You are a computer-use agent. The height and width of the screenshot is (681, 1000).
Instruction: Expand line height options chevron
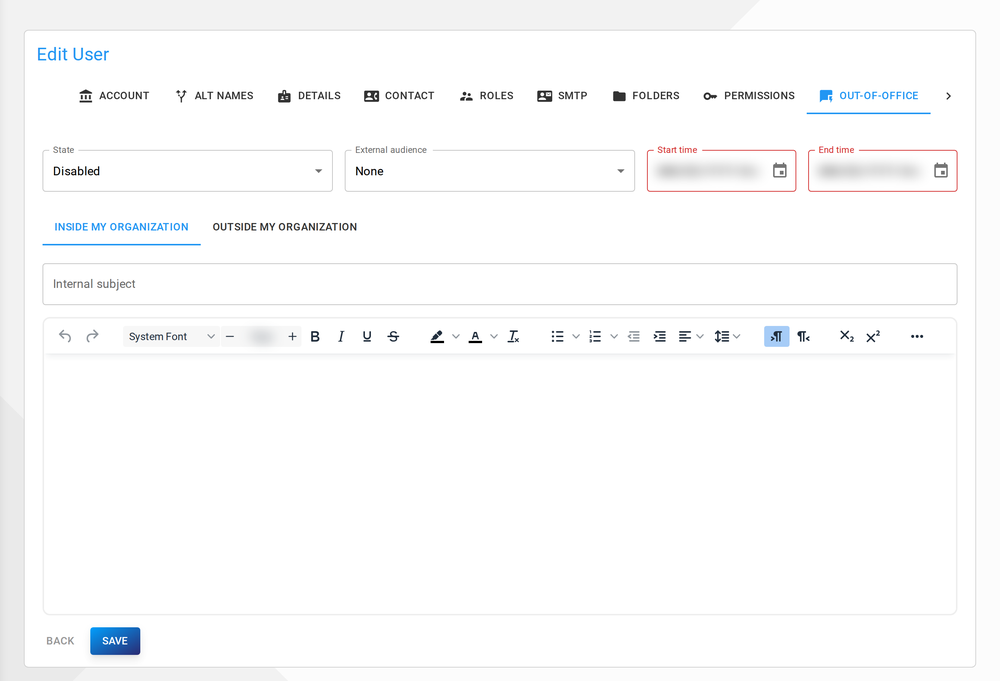(737, 336)
